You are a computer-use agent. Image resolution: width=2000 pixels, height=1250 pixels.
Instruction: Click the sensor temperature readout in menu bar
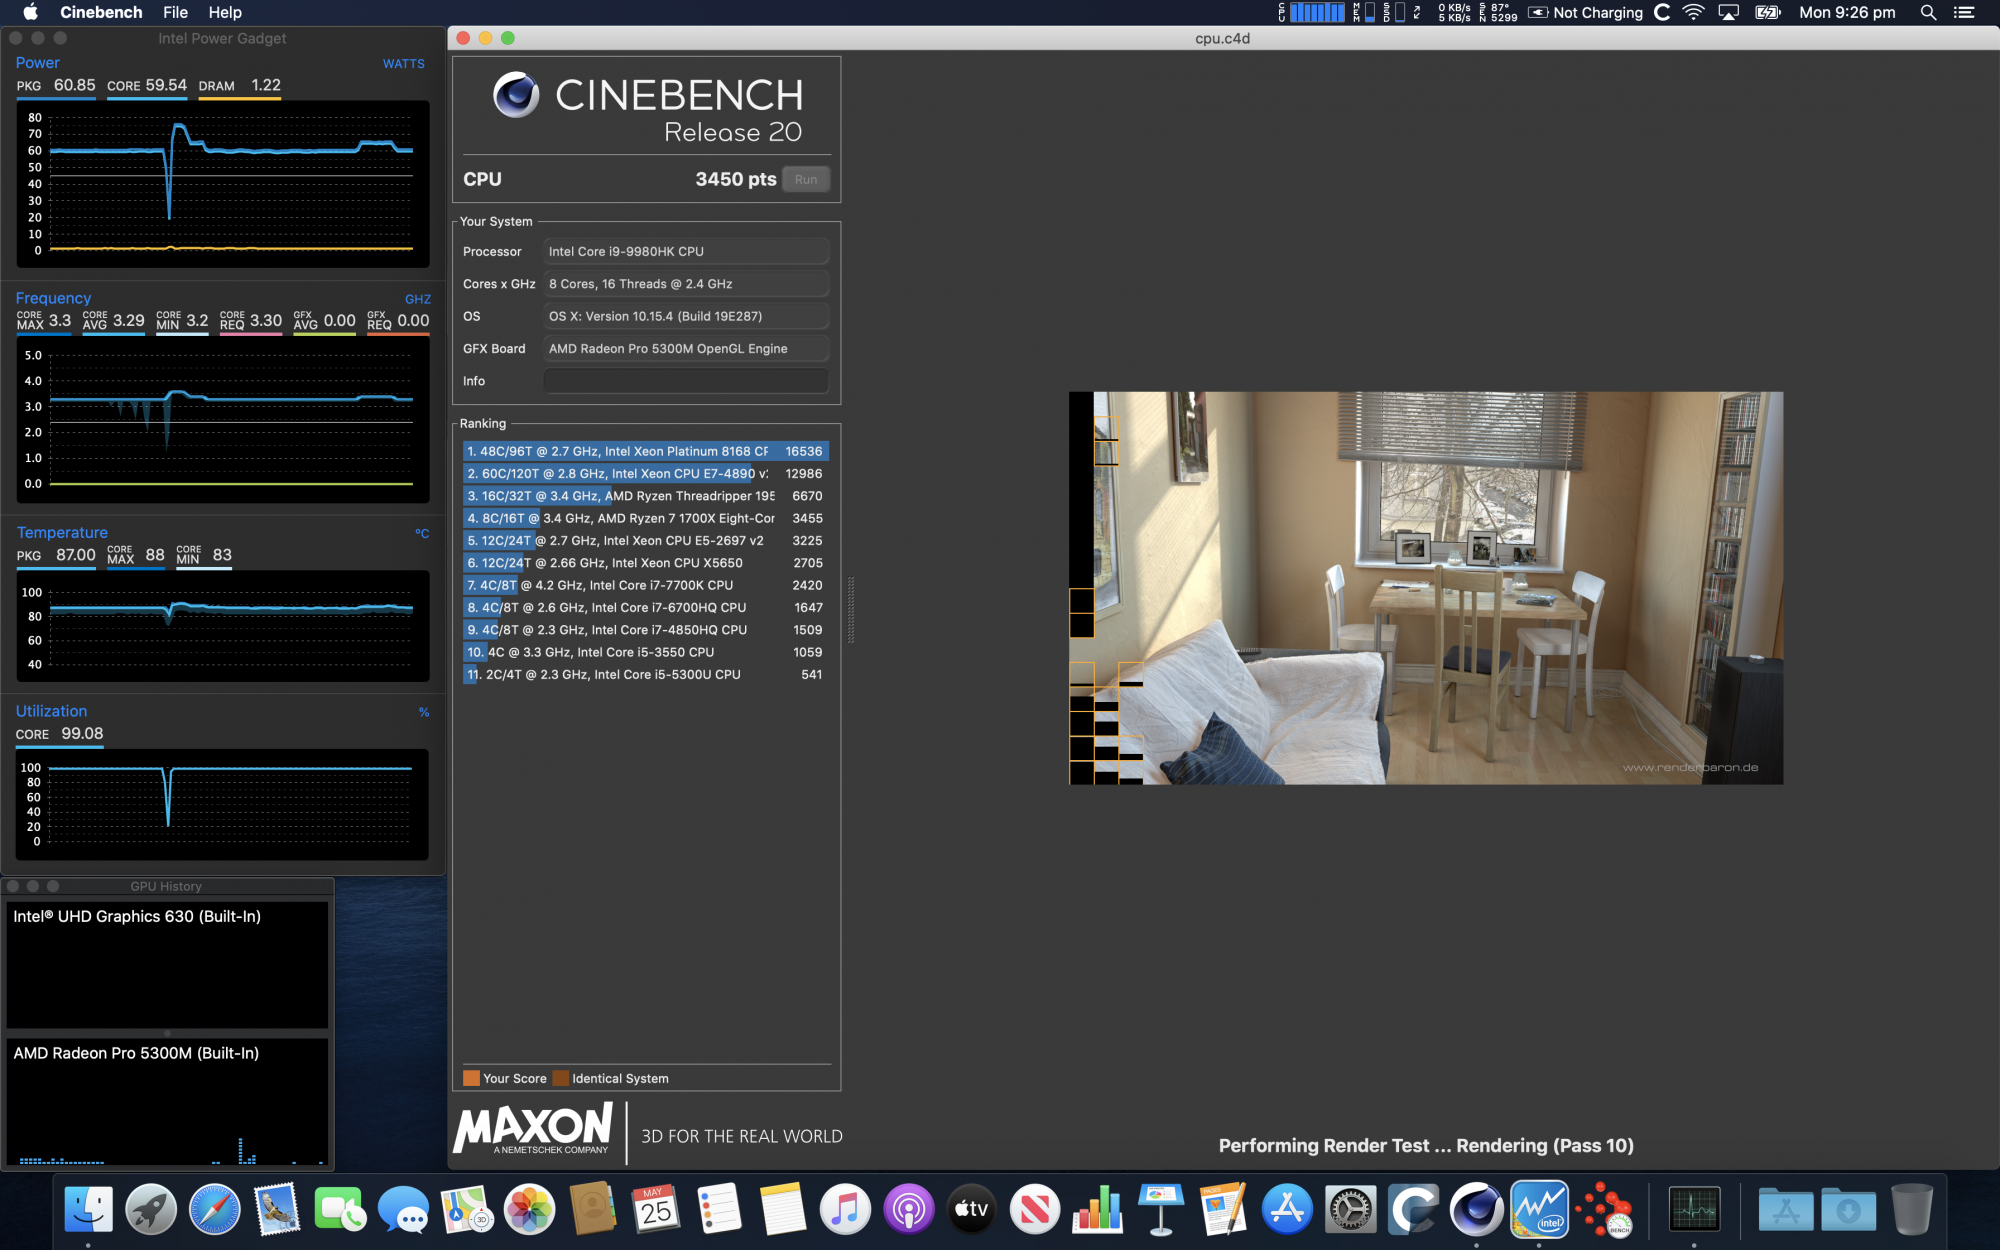pos(1498,12)
